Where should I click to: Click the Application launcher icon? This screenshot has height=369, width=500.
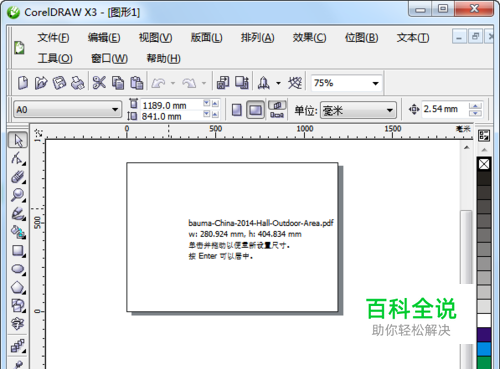point(264,83)
